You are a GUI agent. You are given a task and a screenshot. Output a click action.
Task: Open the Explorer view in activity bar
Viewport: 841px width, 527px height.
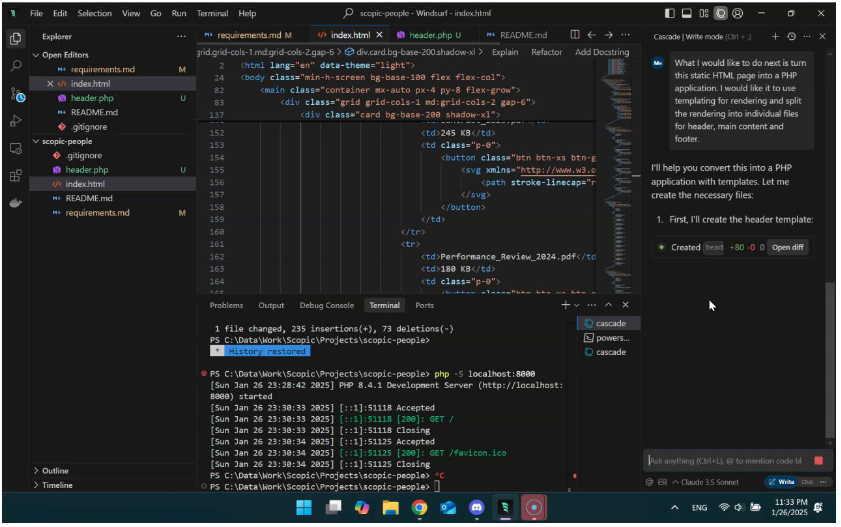click(16, 39)
